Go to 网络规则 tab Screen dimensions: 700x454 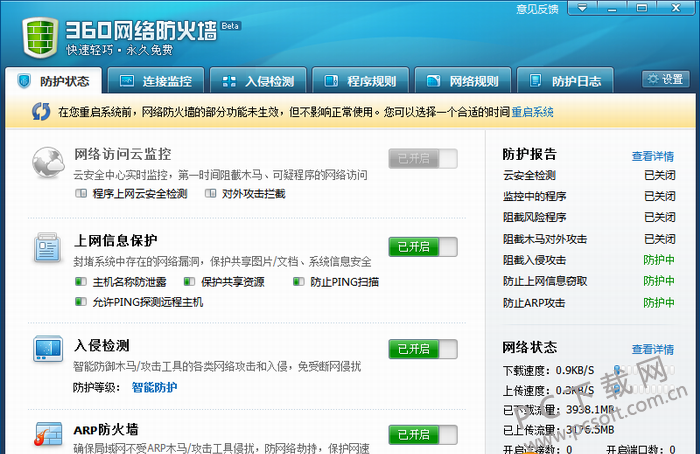462,81
